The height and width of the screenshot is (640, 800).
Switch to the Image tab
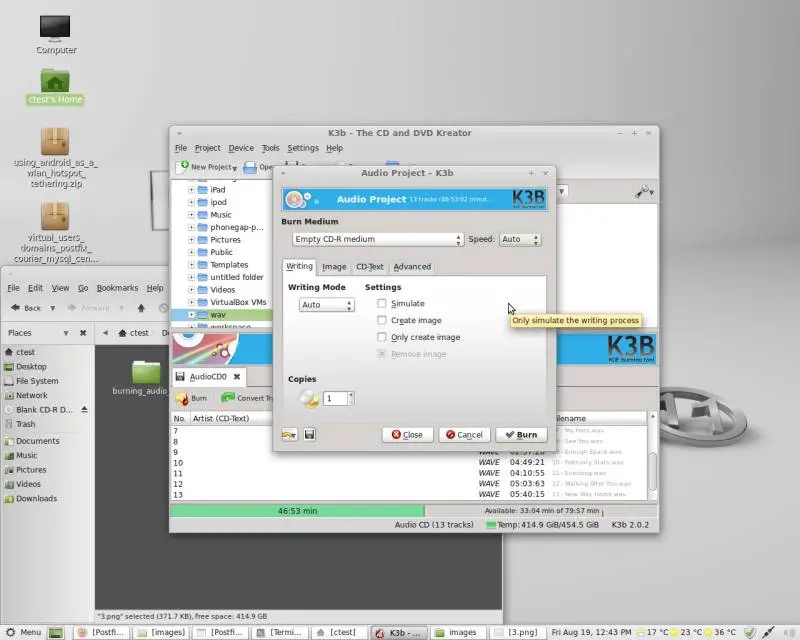(x=334, y=267)
